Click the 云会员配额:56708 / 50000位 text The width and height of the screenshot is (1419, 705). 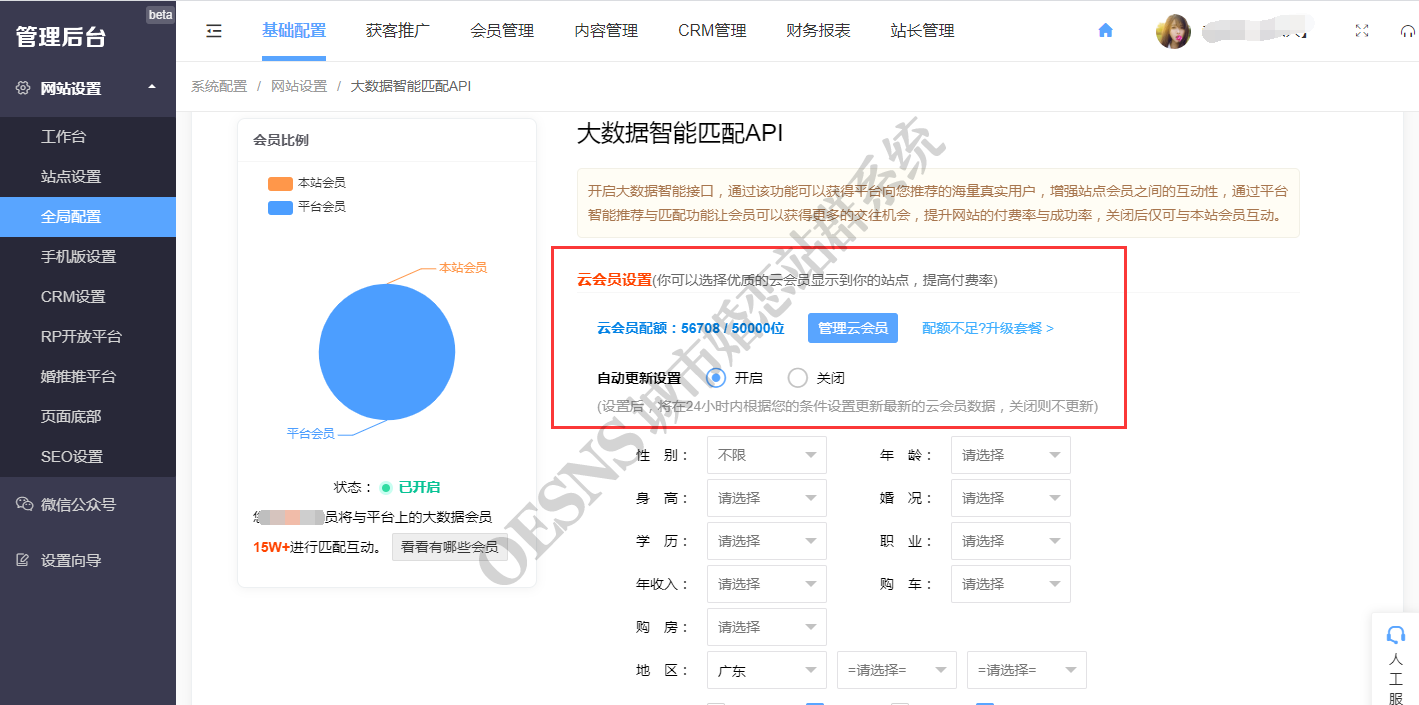coord(691,328)
